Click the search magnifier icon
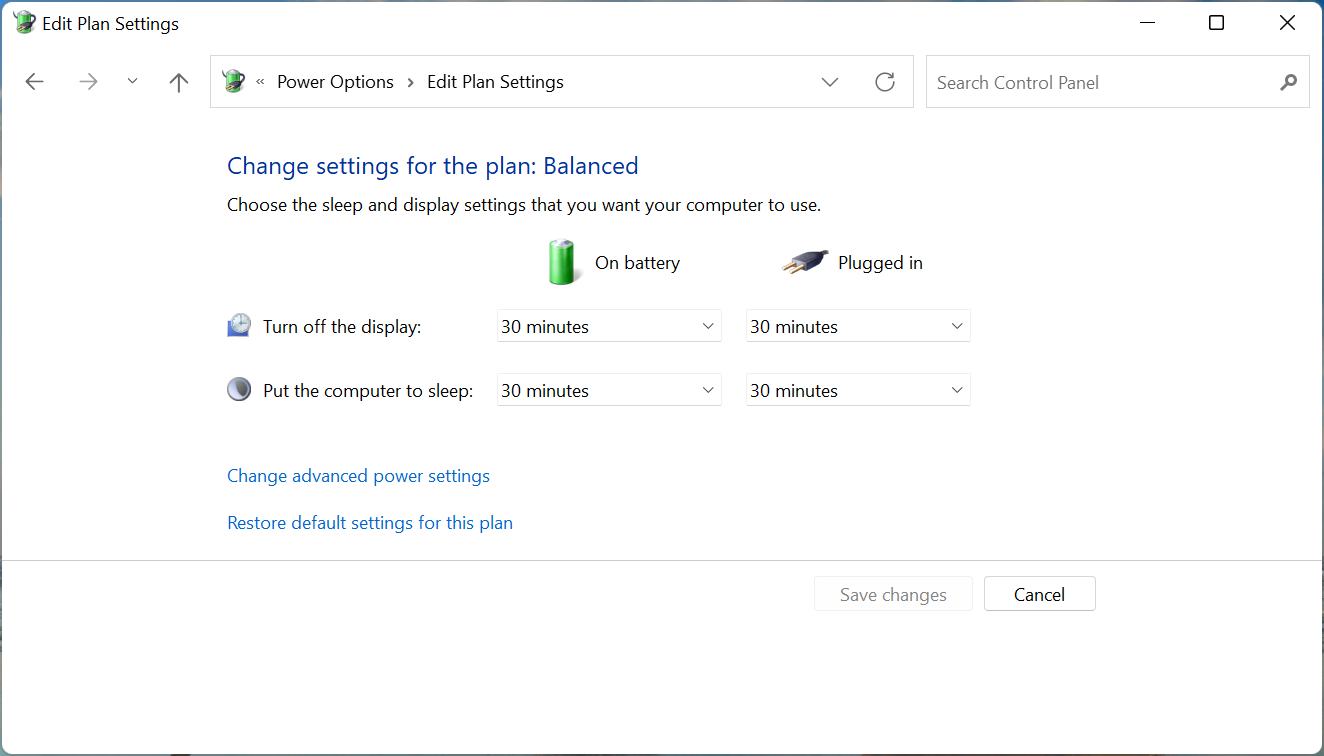1324x756 pixels. point(1288,82)
